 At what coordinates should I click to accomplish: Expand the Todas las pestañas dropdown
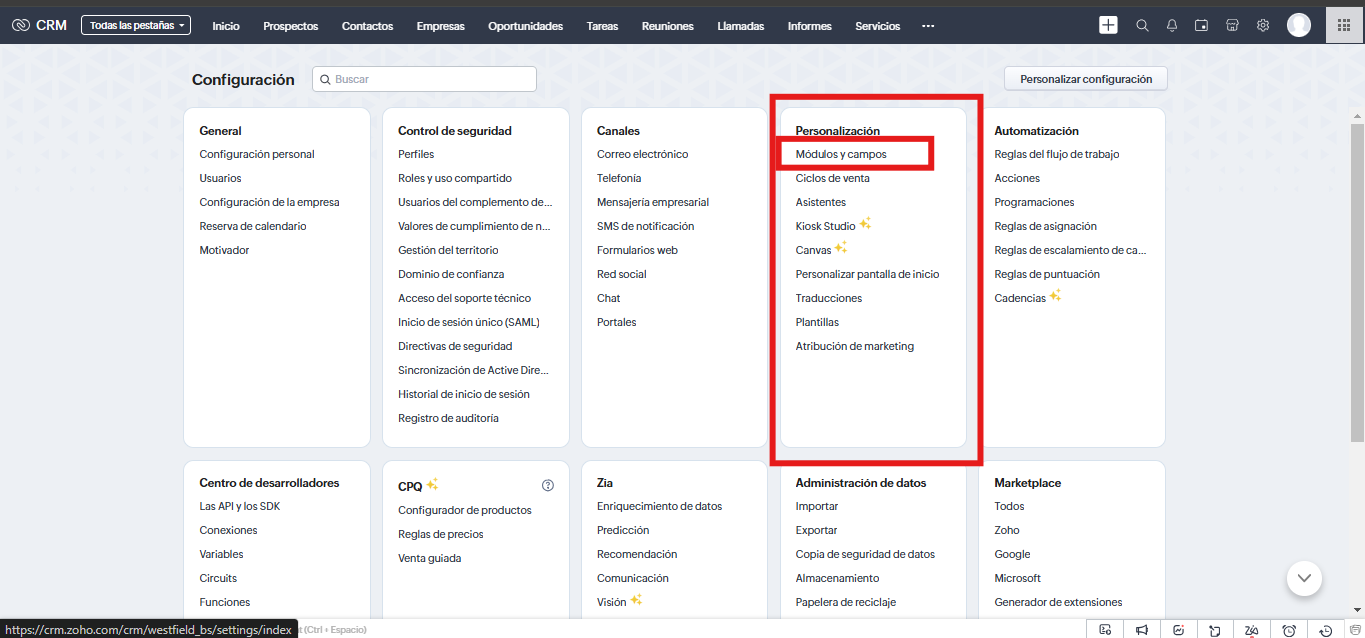click(135, 26)
